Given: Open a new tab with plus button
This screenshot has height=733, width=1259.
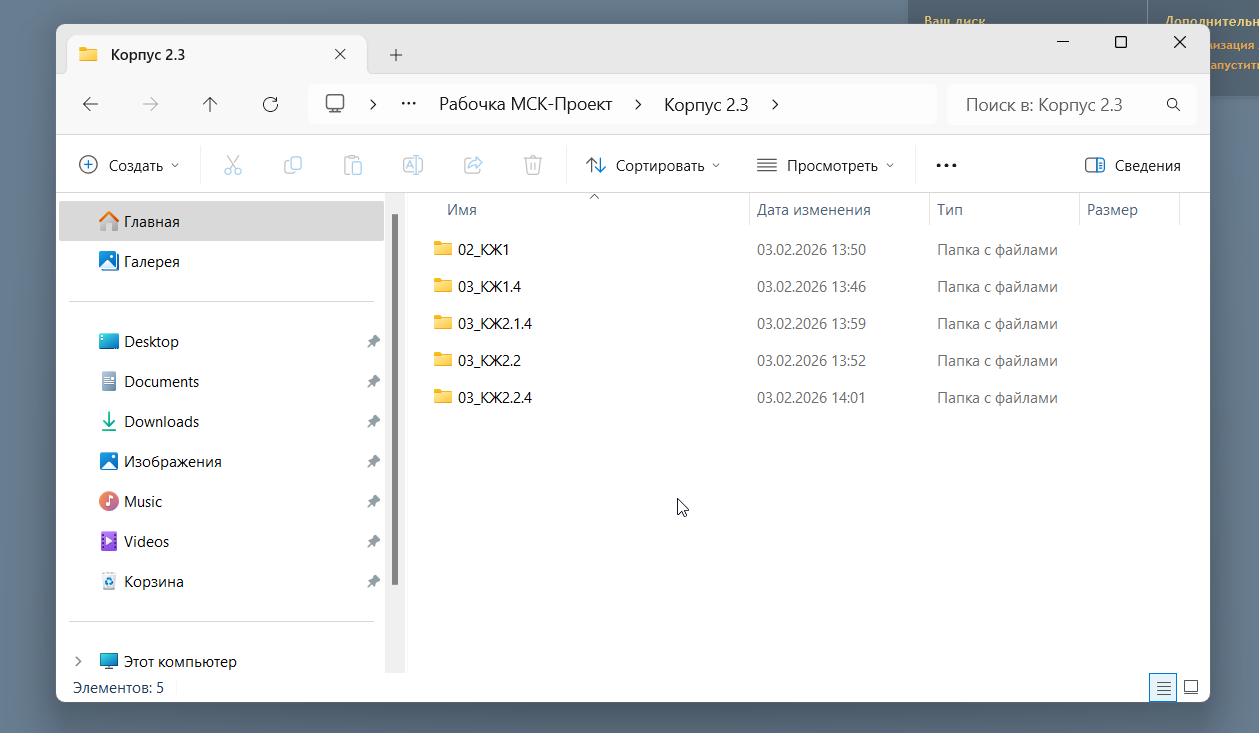Looking at the screenshot, I should (x=396, y=55).
